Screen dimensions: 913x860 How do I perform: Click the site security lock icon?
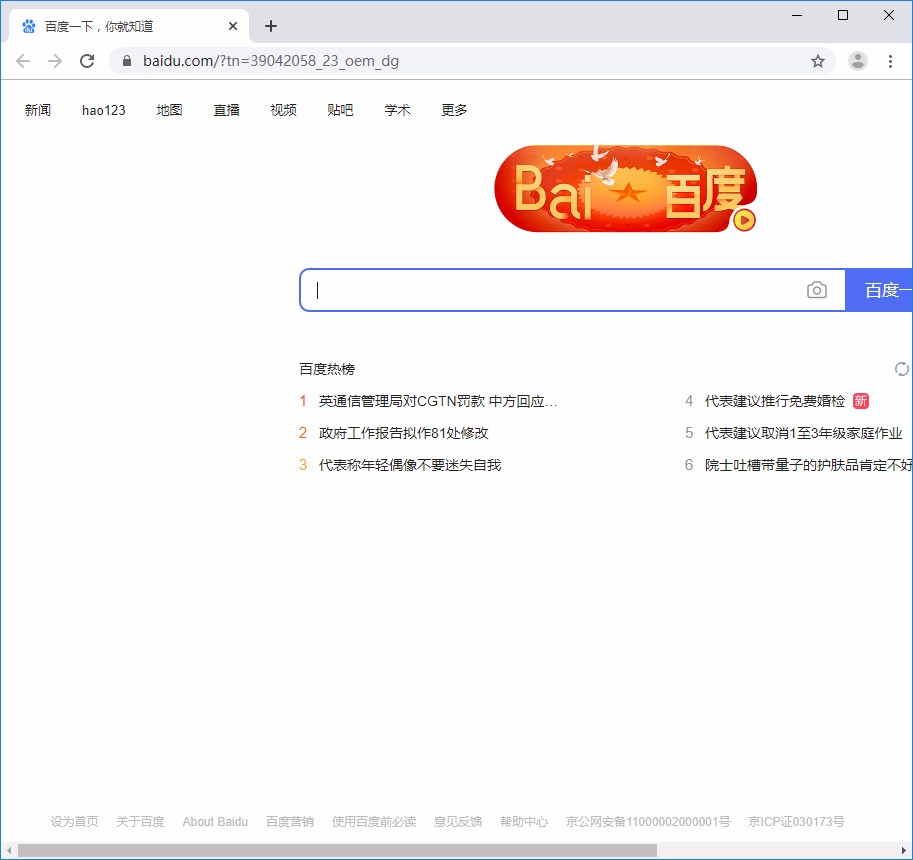pyautogui.click(x=126, y=60)
